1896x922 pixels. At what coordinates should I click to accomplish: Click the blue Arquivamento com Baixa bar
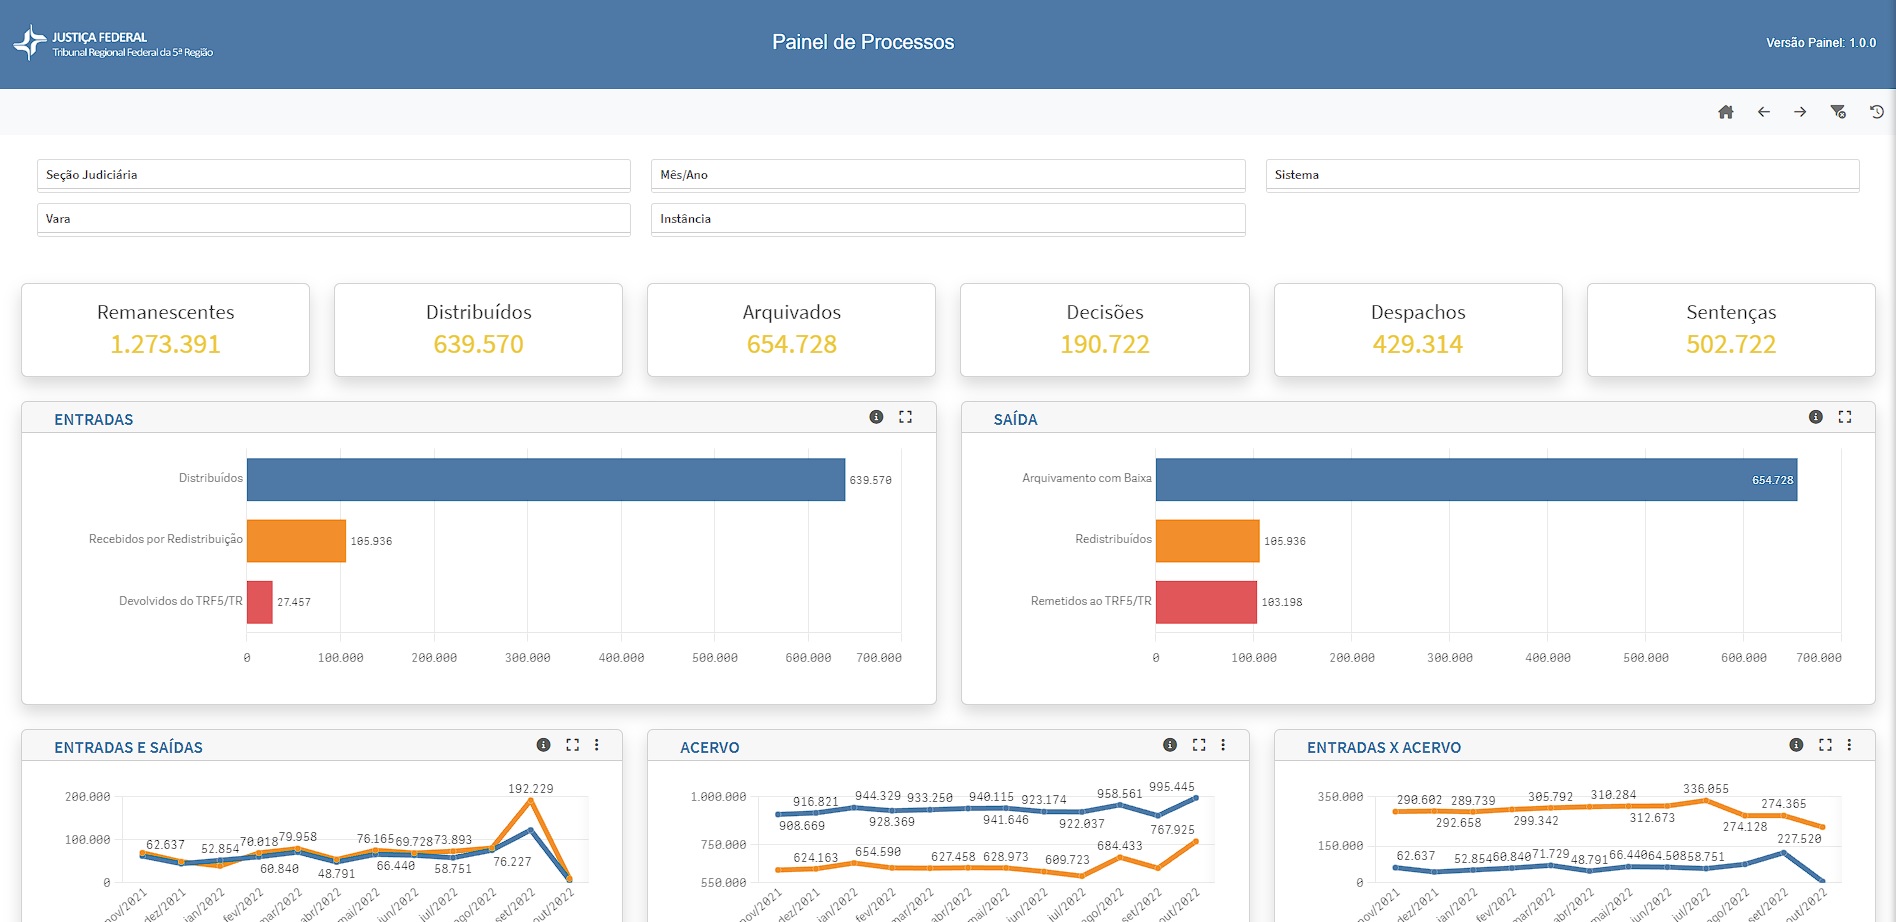[1476, 480]
